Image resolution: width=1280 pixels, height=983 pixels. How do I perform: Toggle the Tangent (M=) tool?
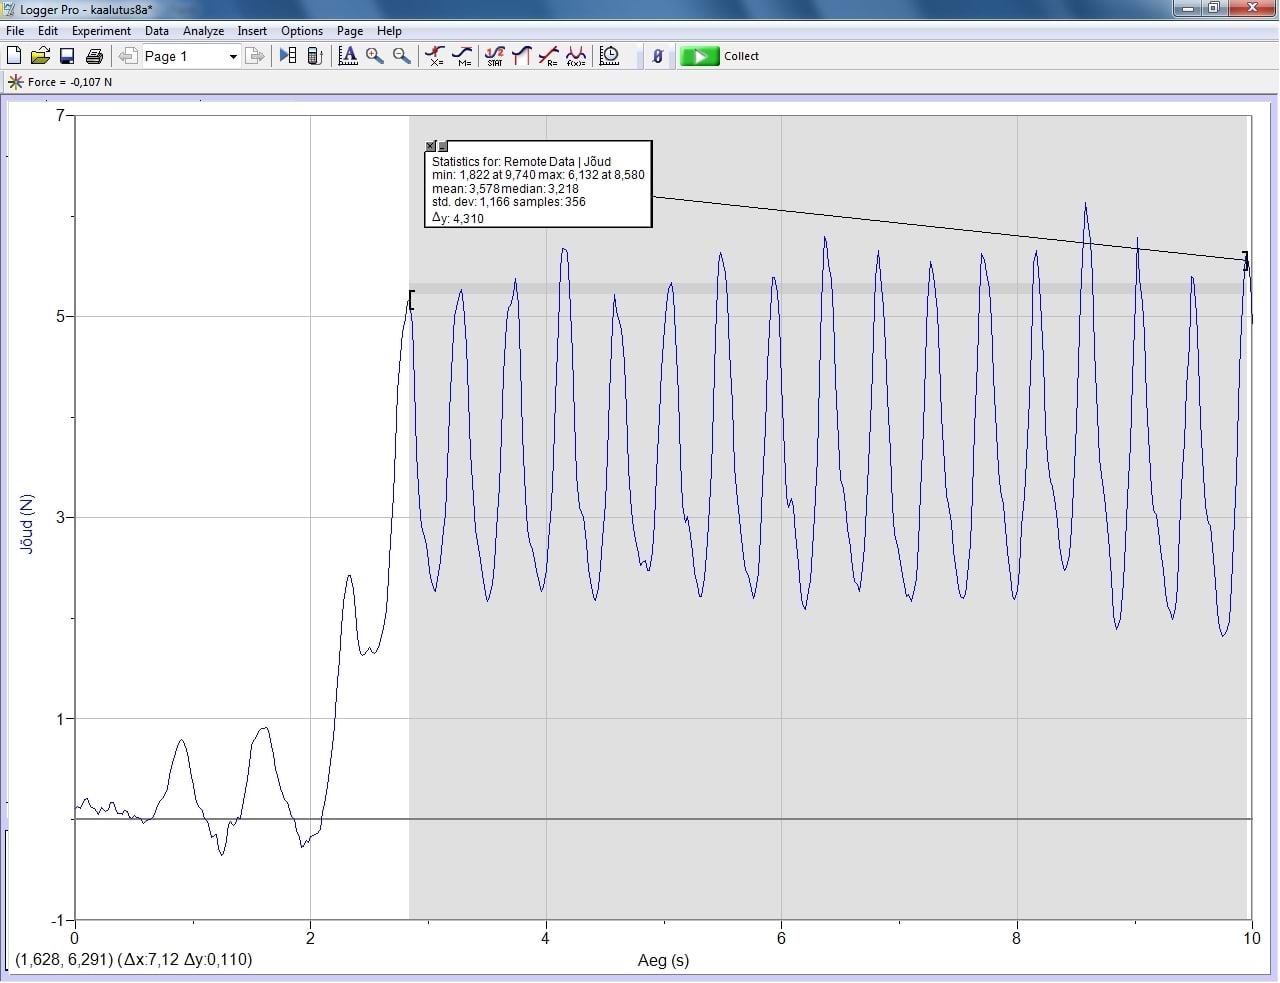462,56
